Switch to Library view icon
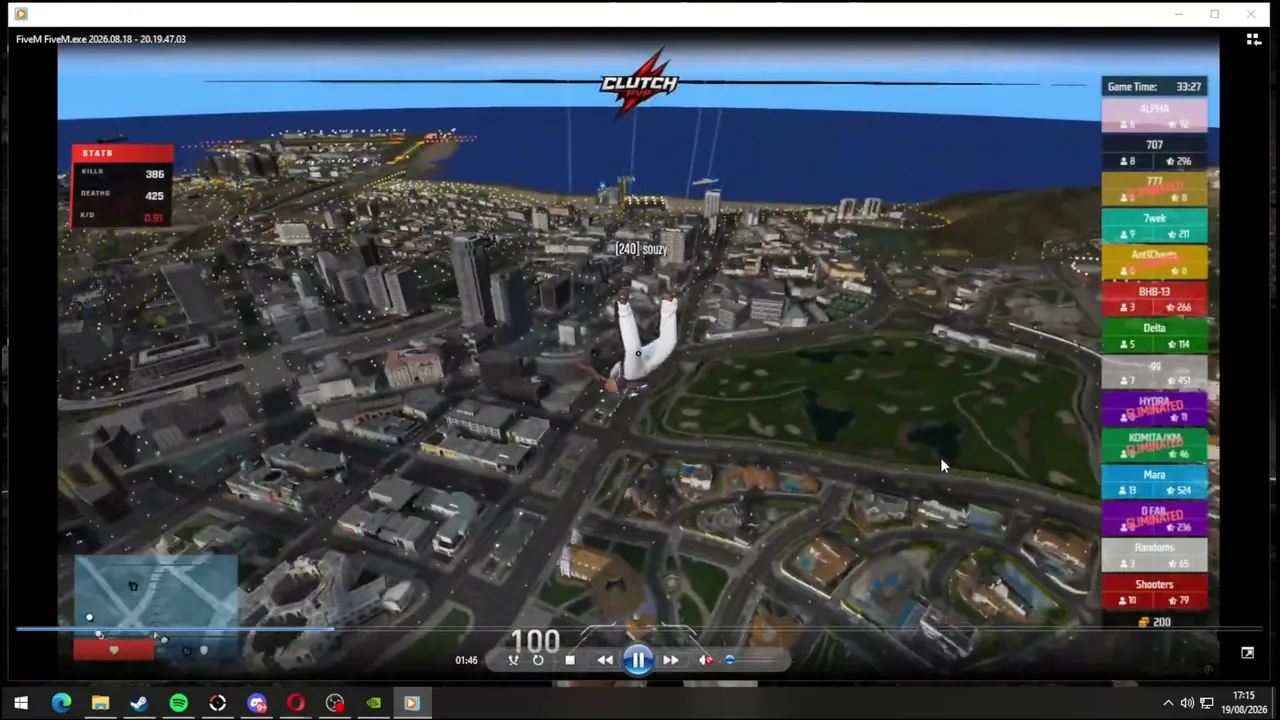The width and height of the screenshot is (1280, 720). point(1253,40)
